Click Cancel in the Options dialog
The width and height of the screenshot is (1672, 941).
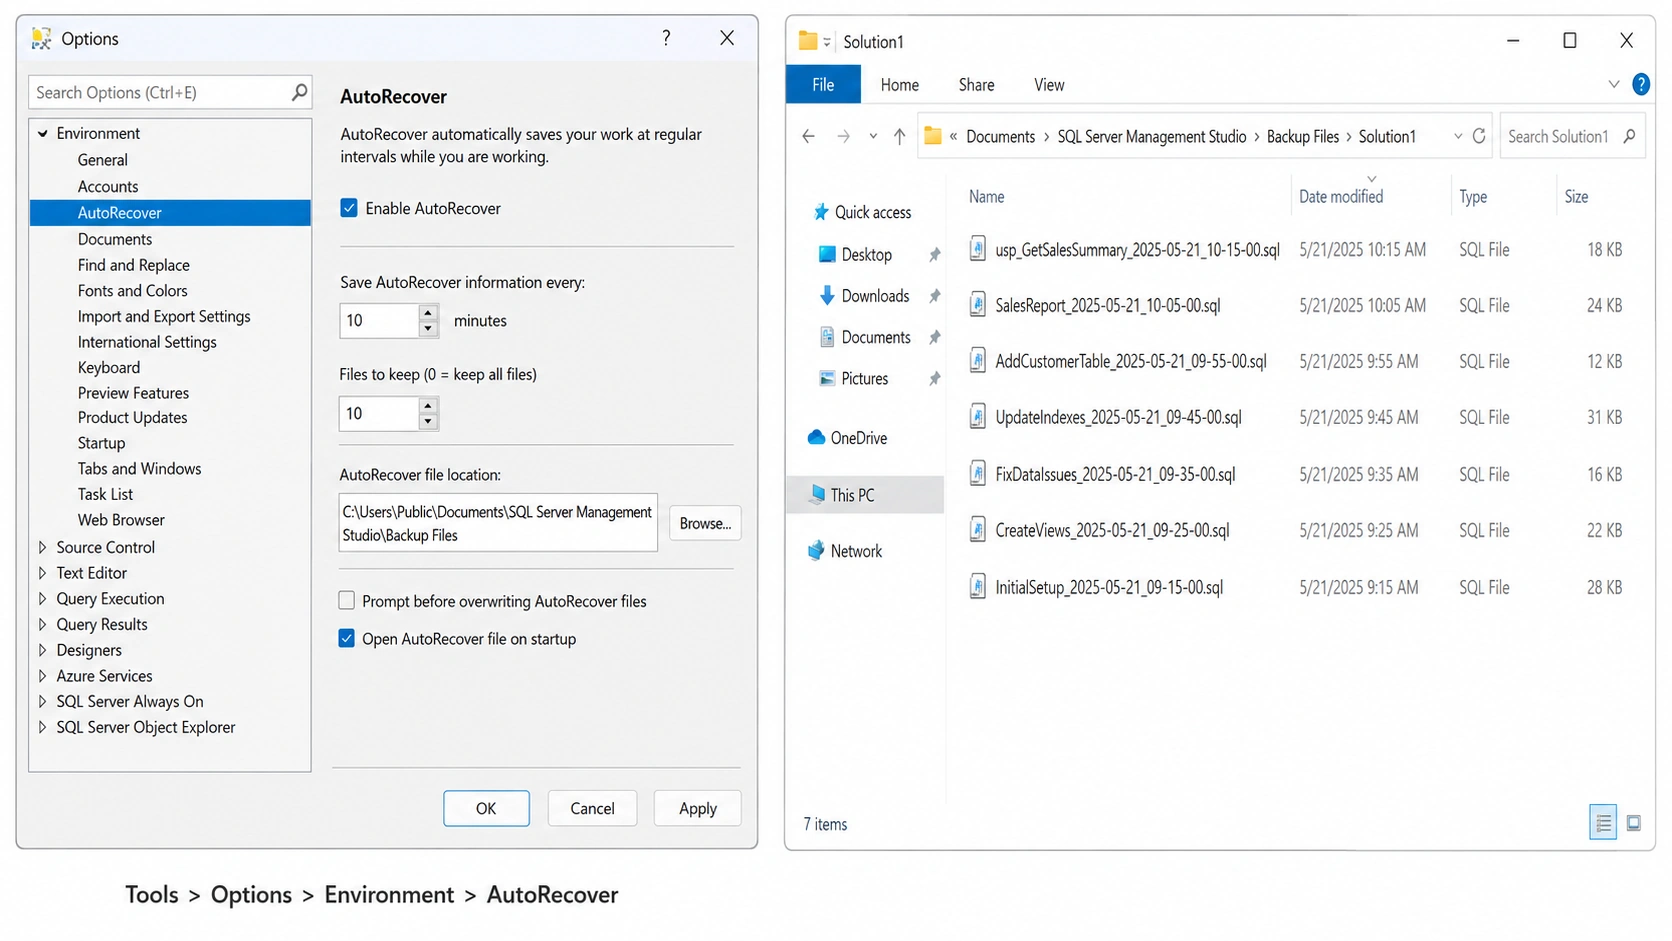coord(592,808)
